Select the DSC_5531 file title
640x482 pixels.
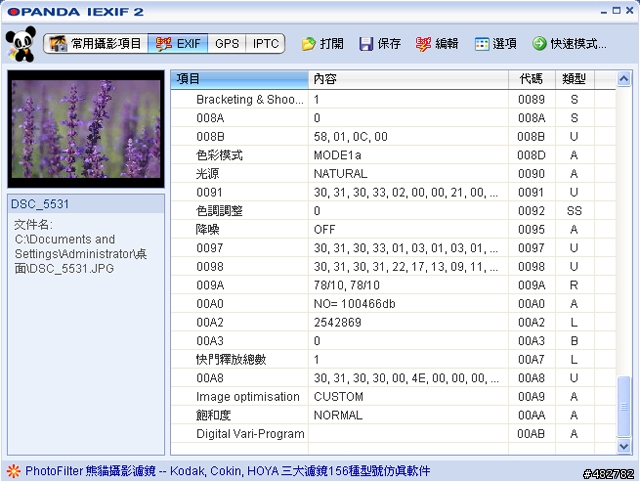pos(40,204)
